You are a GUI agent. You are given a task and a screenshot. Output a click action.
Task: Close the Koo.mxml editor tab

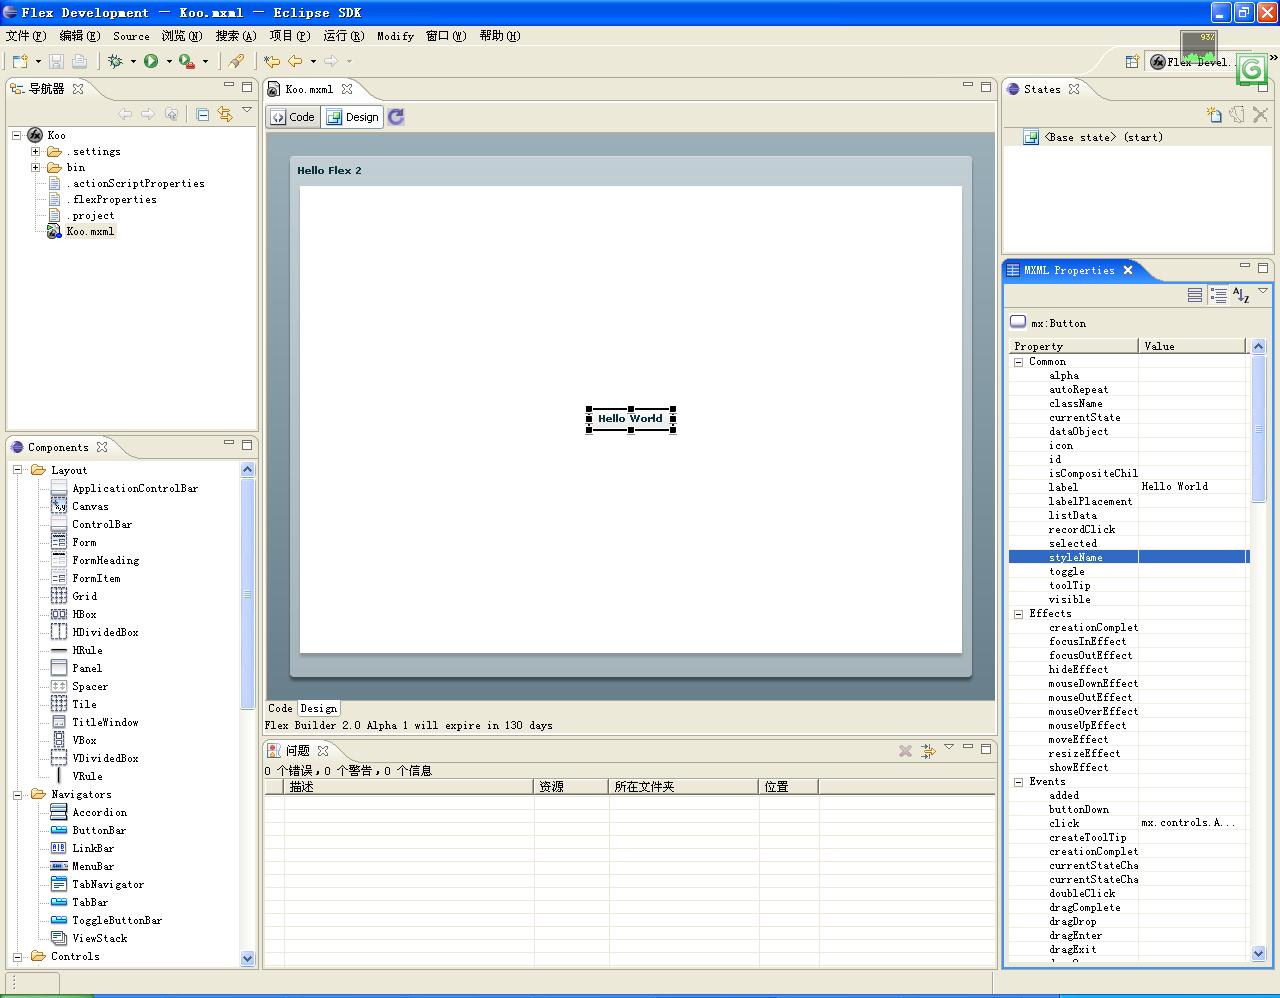click(347, 89)
